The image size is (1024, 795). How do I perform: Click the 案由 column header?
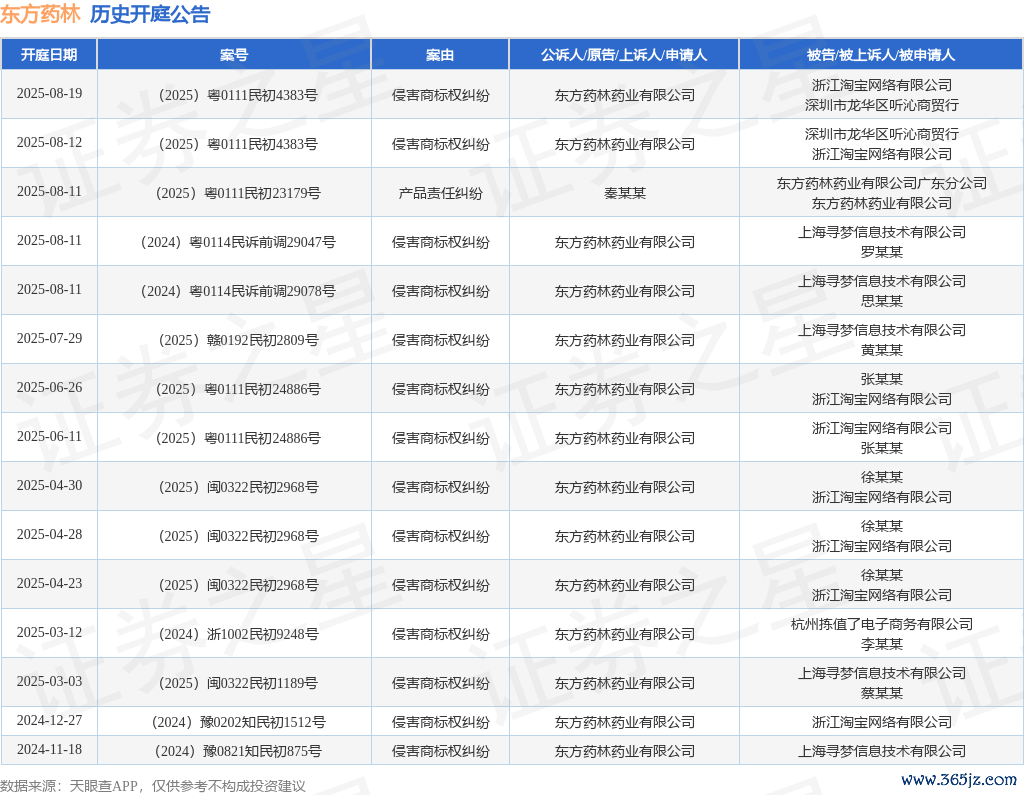[440, 55]
